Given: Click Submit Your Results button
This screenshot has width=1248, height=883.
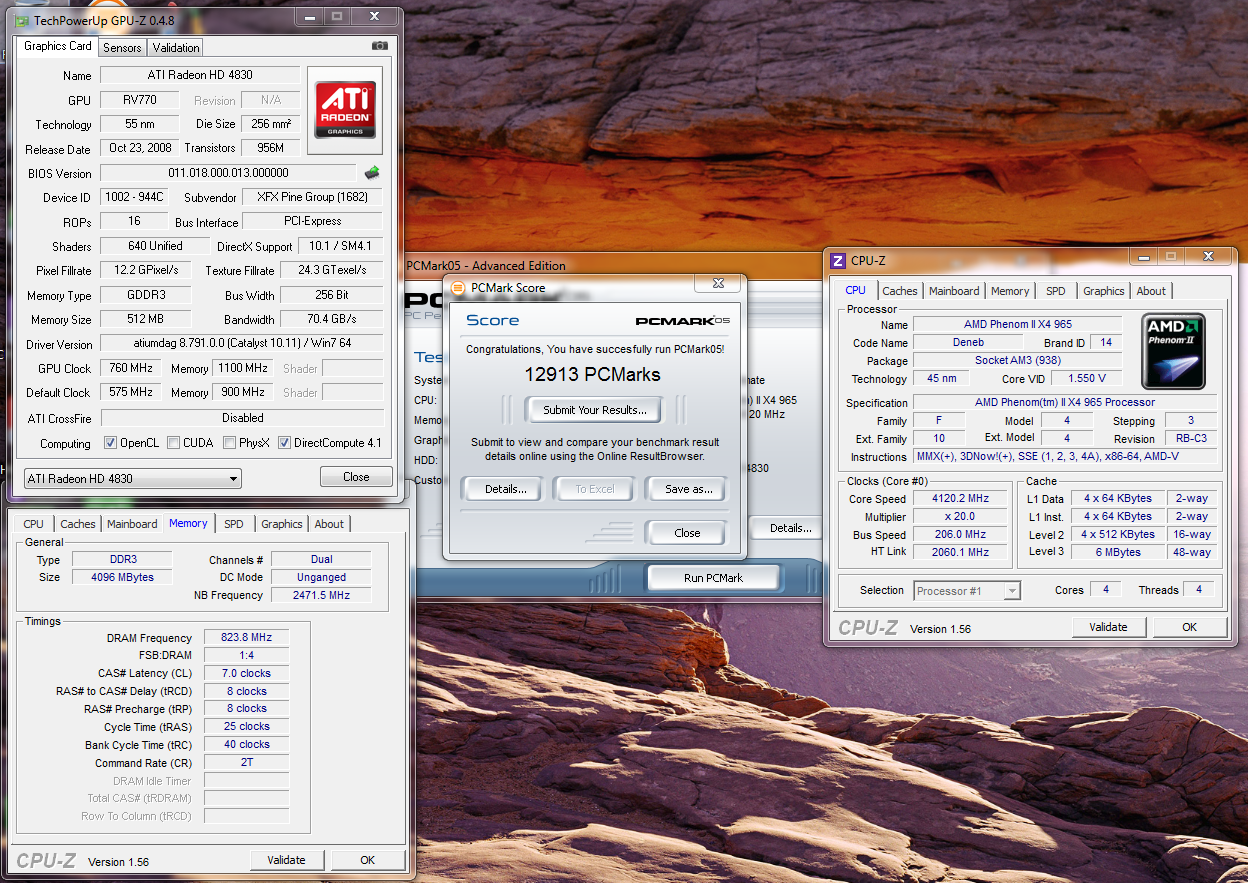Looking at the screenshot, I should tap(594, 410).
